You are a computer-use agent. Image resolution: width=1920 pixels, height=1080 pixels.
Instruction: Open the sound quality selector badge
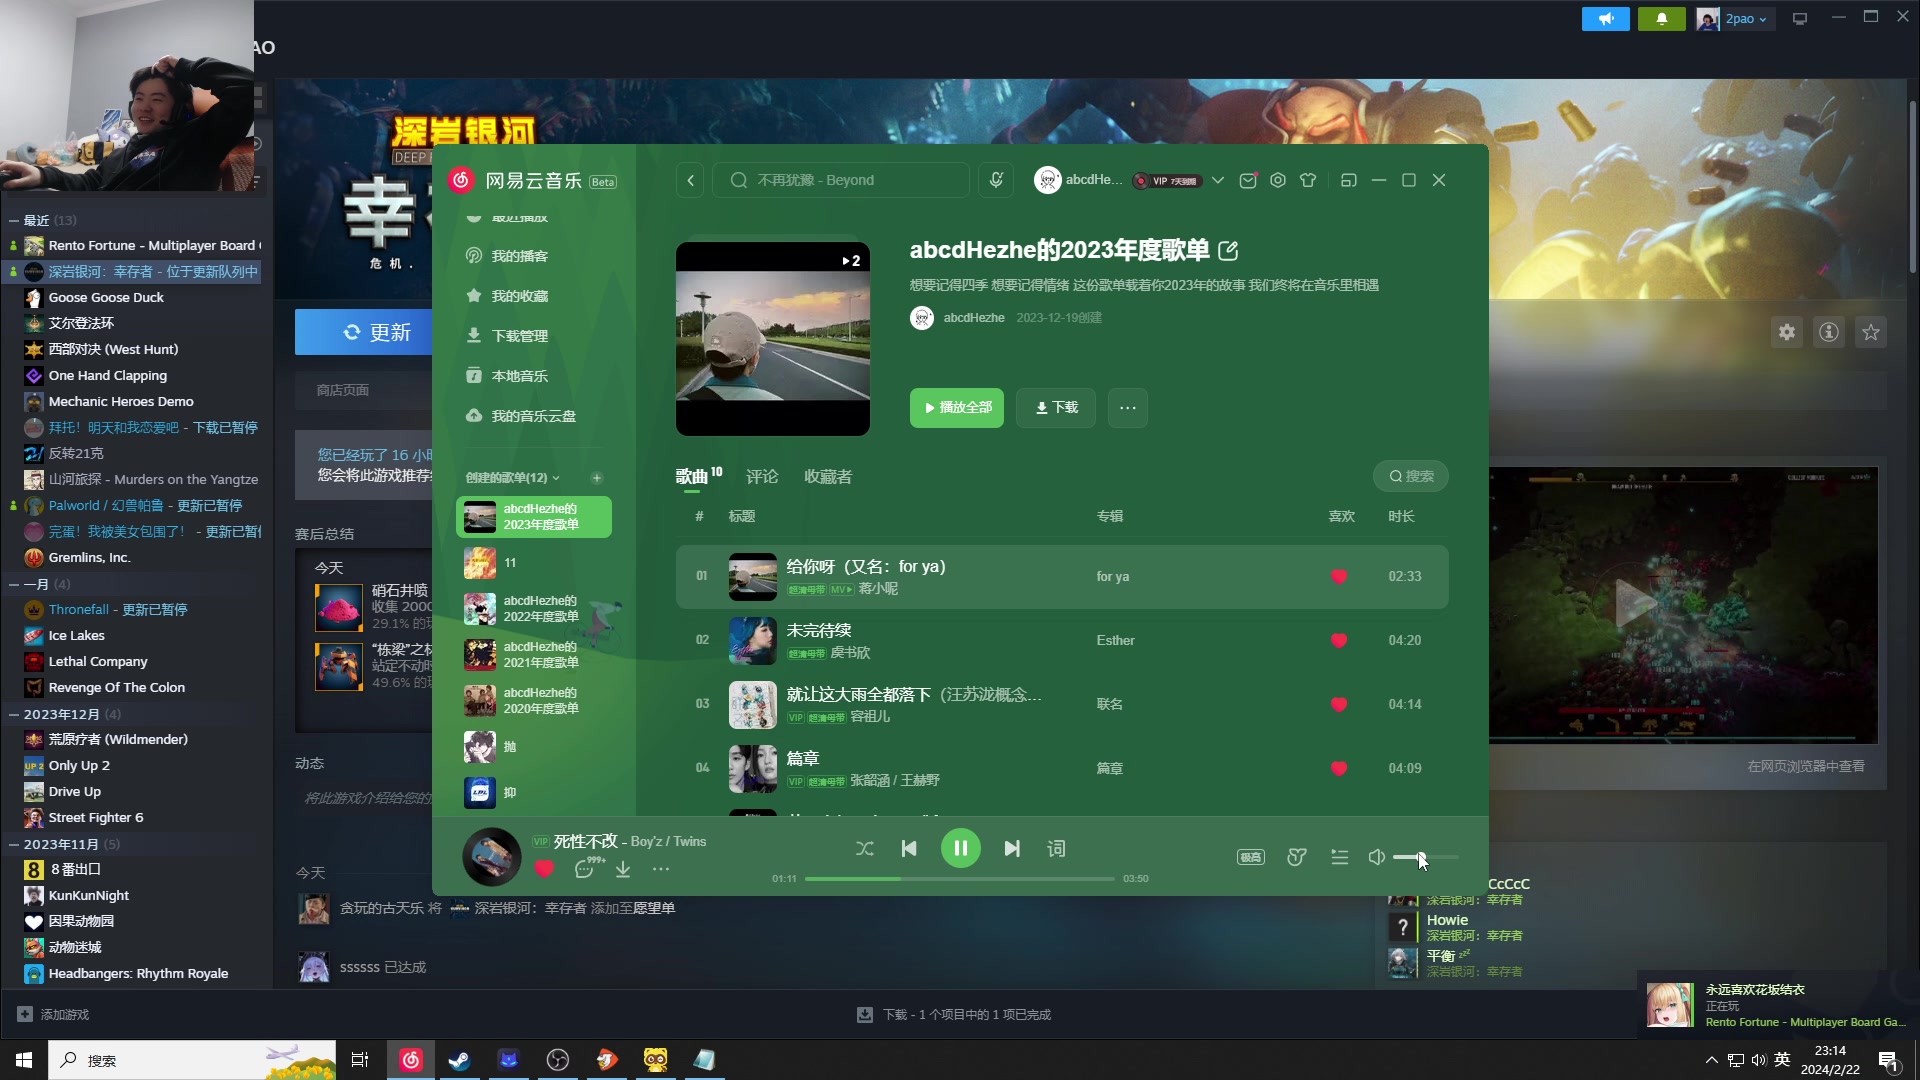click(x=1251, y=857)
